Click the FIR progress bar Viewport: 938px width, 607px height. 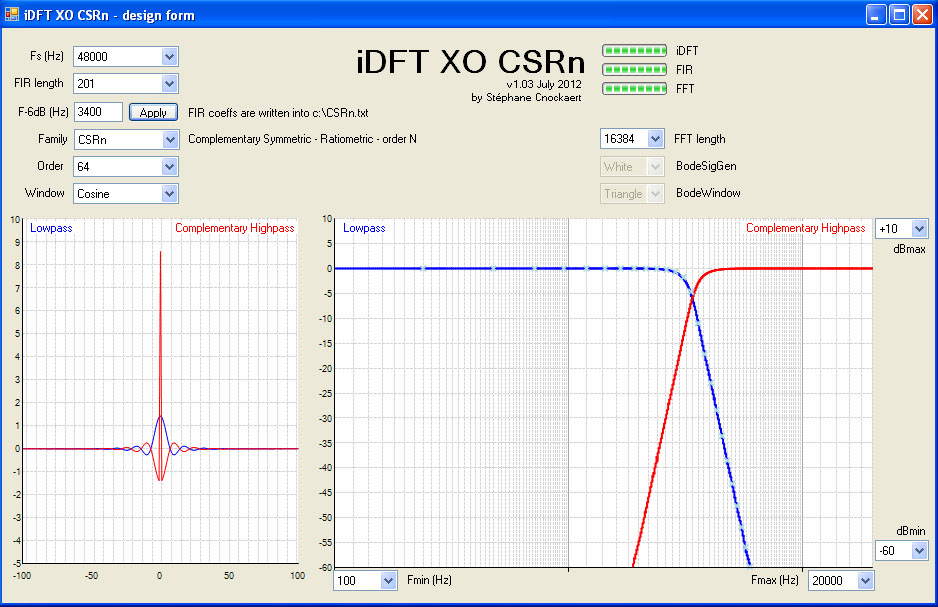tap(634, 70)
